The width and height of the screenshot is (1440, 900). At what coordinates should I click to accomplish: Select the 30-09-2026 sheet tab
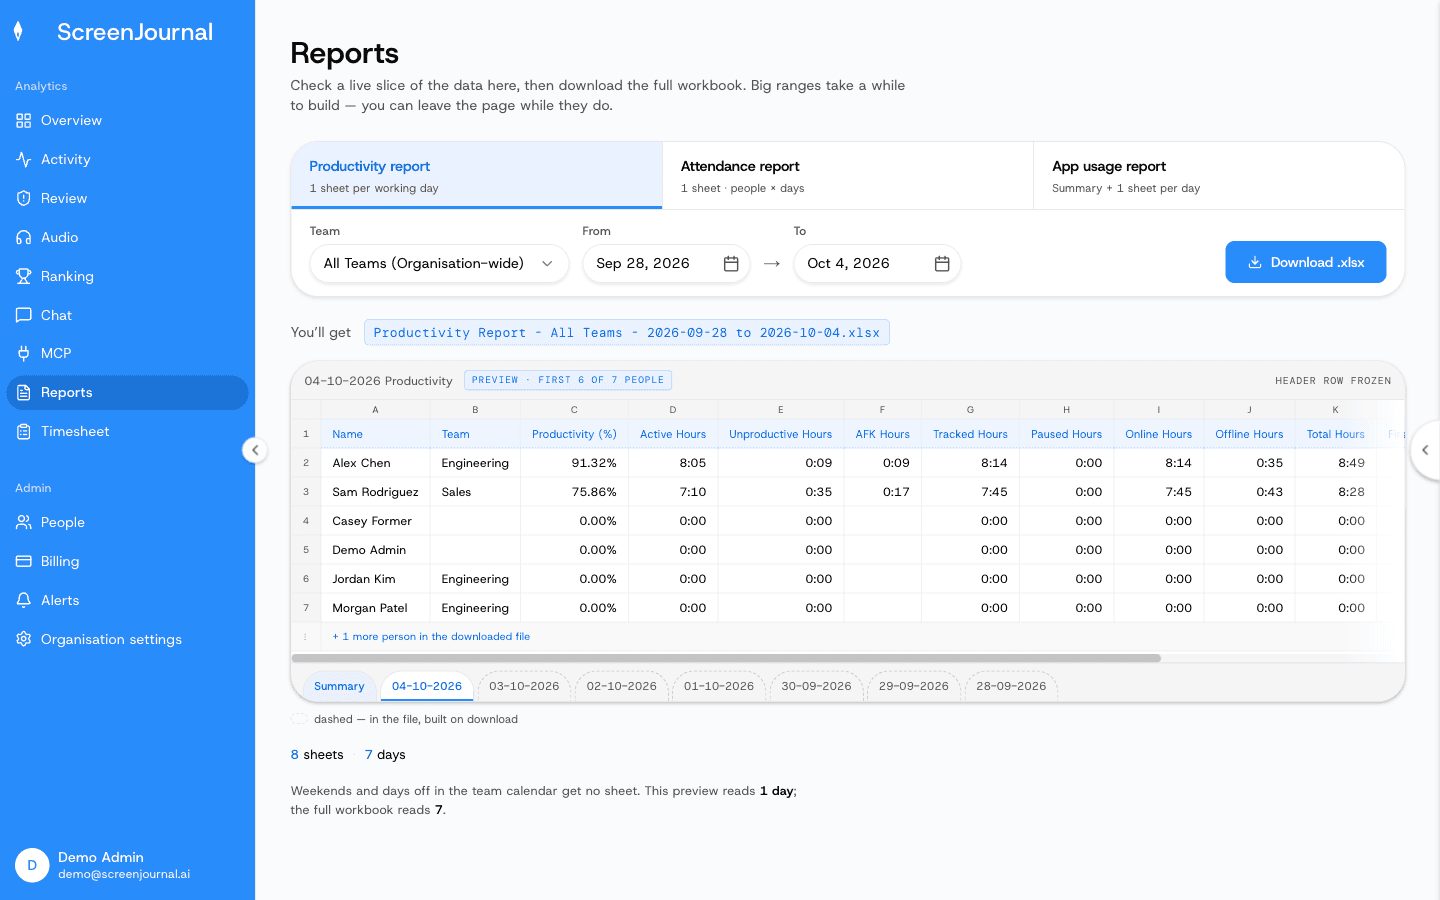816,687
